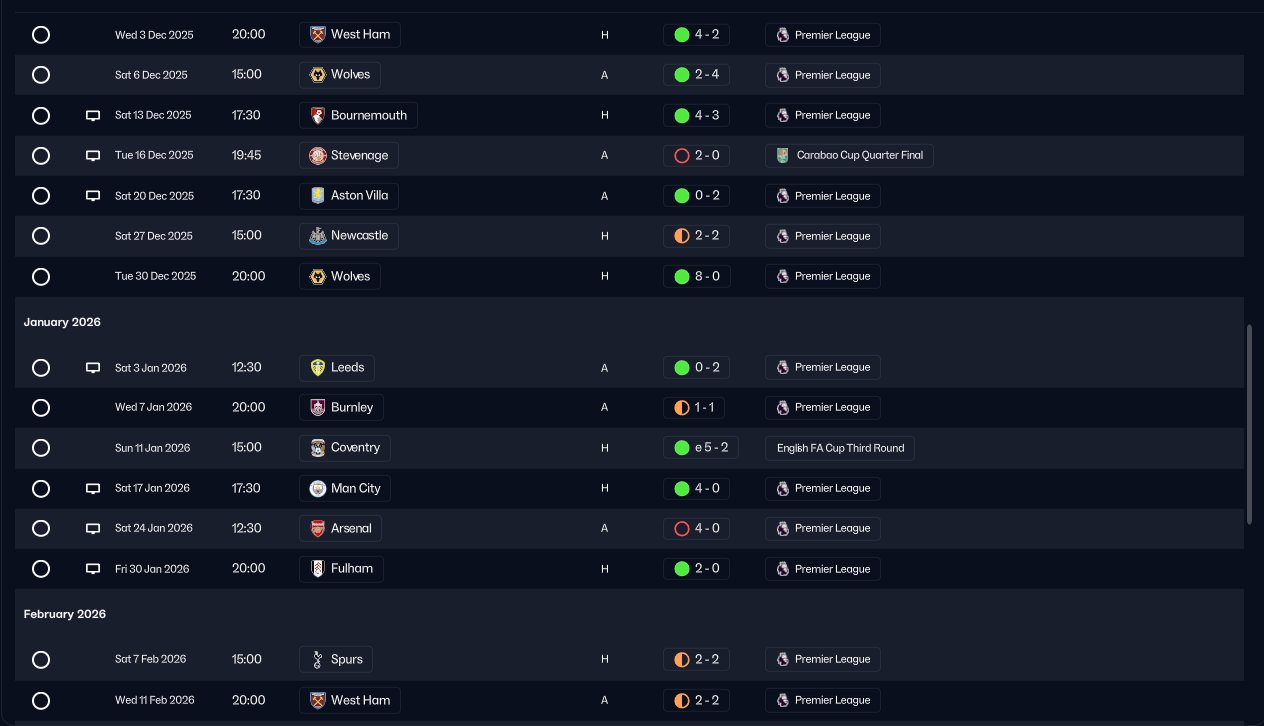
Task: Select the radio circle for Aston Villa fixture
Action: click(x=41, y=196)
